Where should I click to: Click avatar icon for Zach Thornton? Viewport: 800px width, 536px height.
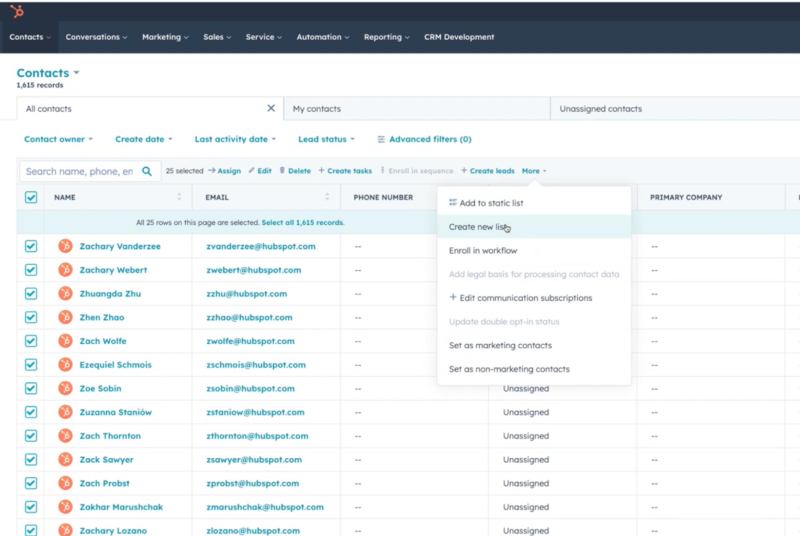coord(65,436)
